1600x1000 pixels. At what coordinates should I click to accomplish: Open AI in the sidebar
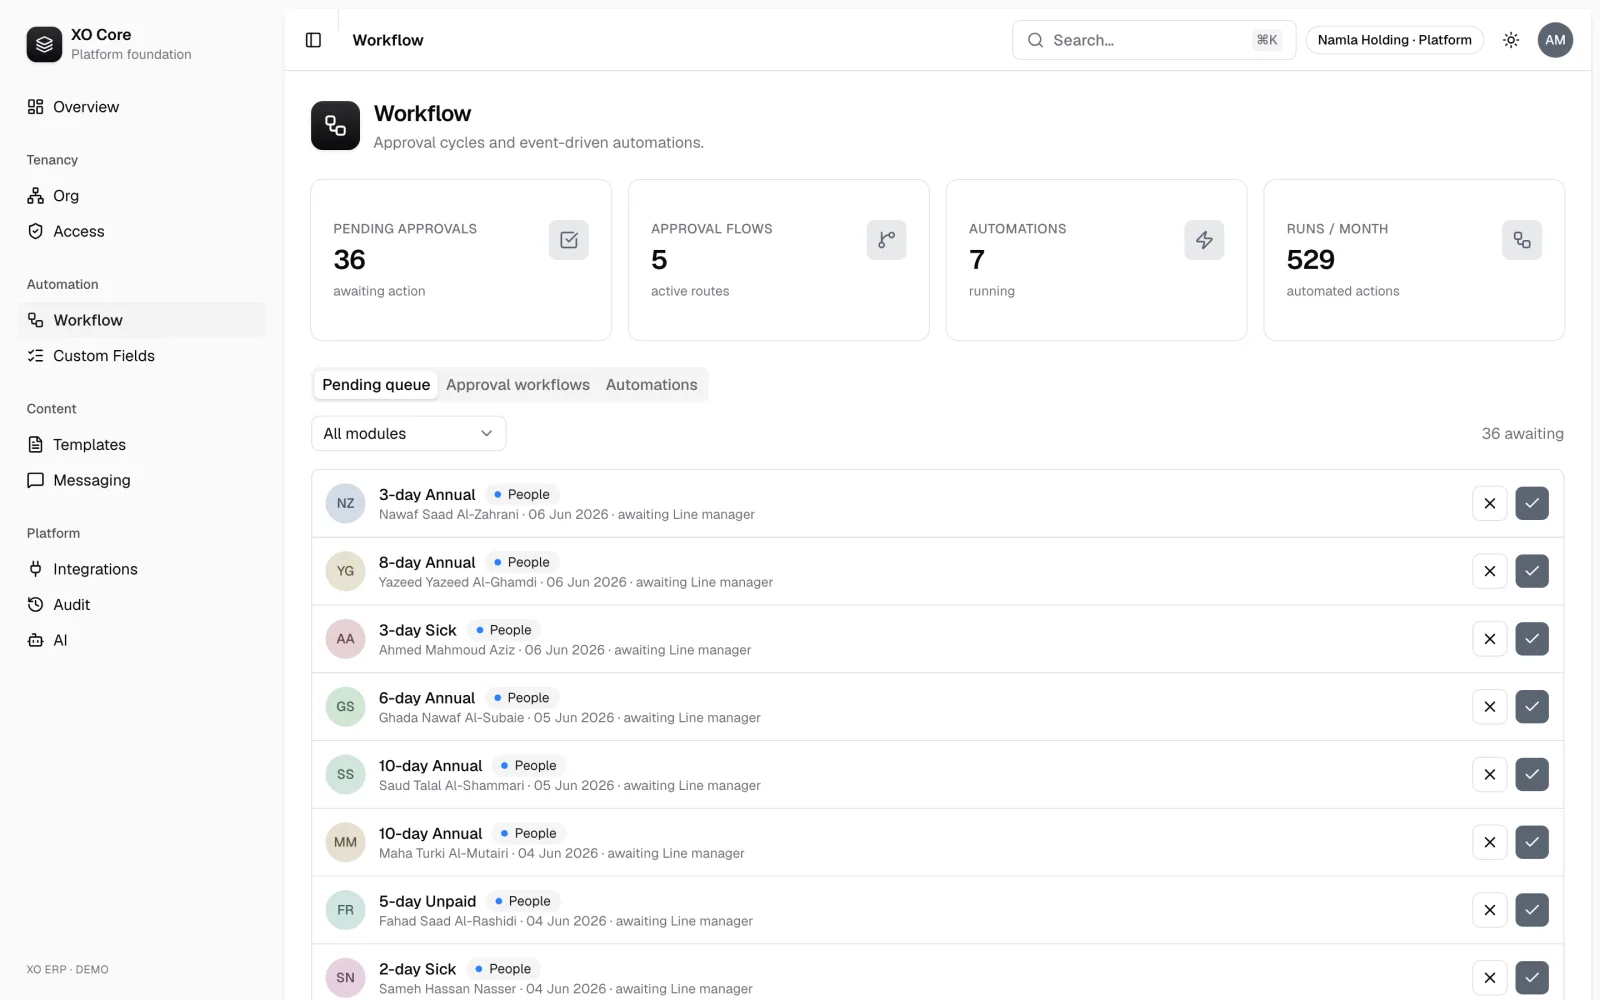click(142, 640)
